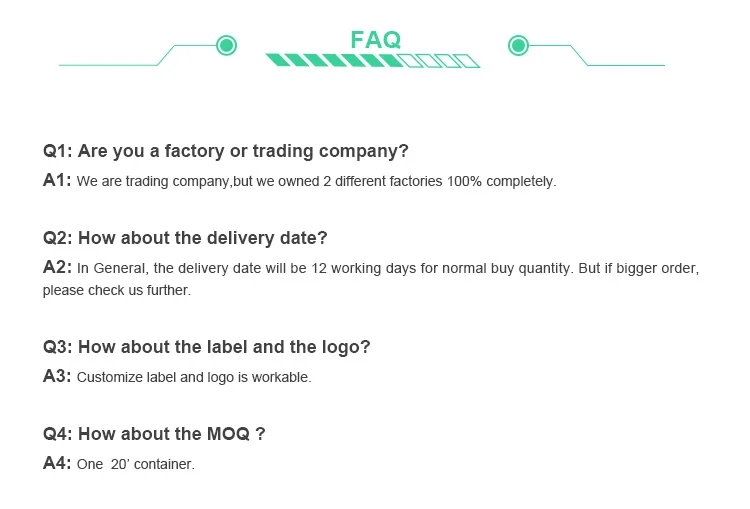The width and height of the screenshot is (750, 509).
Task: Click the right decorative green line
Action: tap(596, 55)
